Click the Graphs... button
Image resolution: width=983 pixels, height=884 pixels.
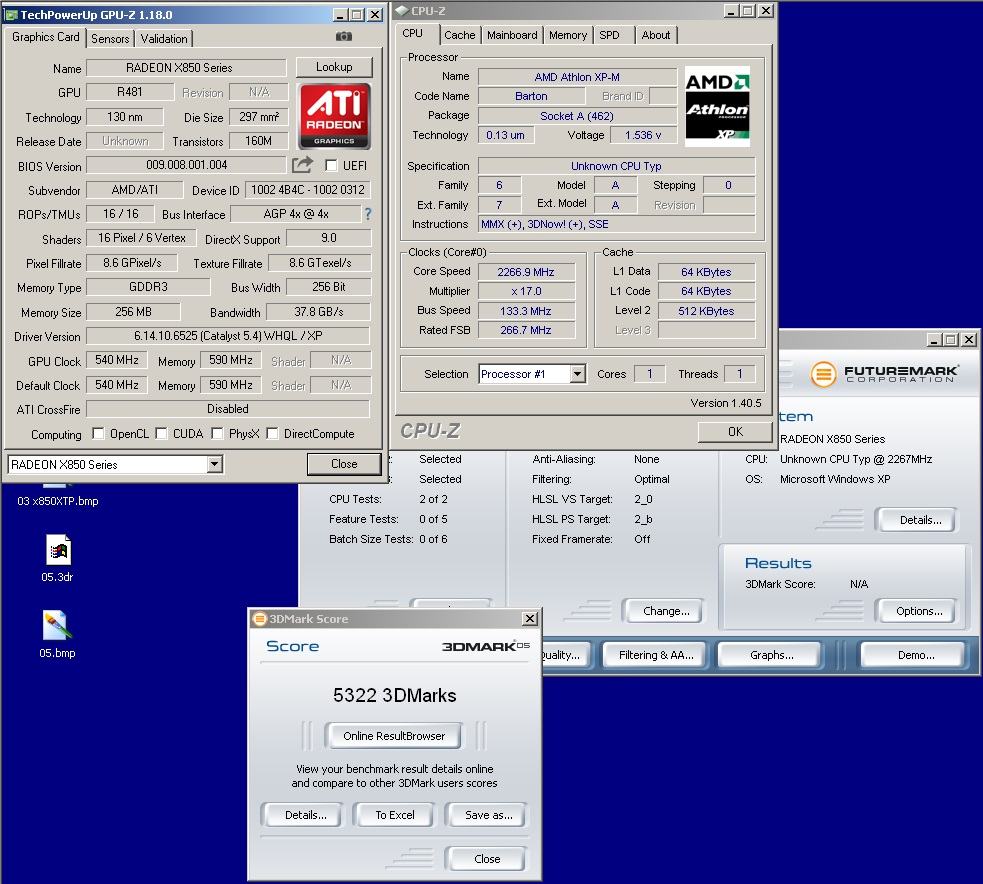[771, 655]
